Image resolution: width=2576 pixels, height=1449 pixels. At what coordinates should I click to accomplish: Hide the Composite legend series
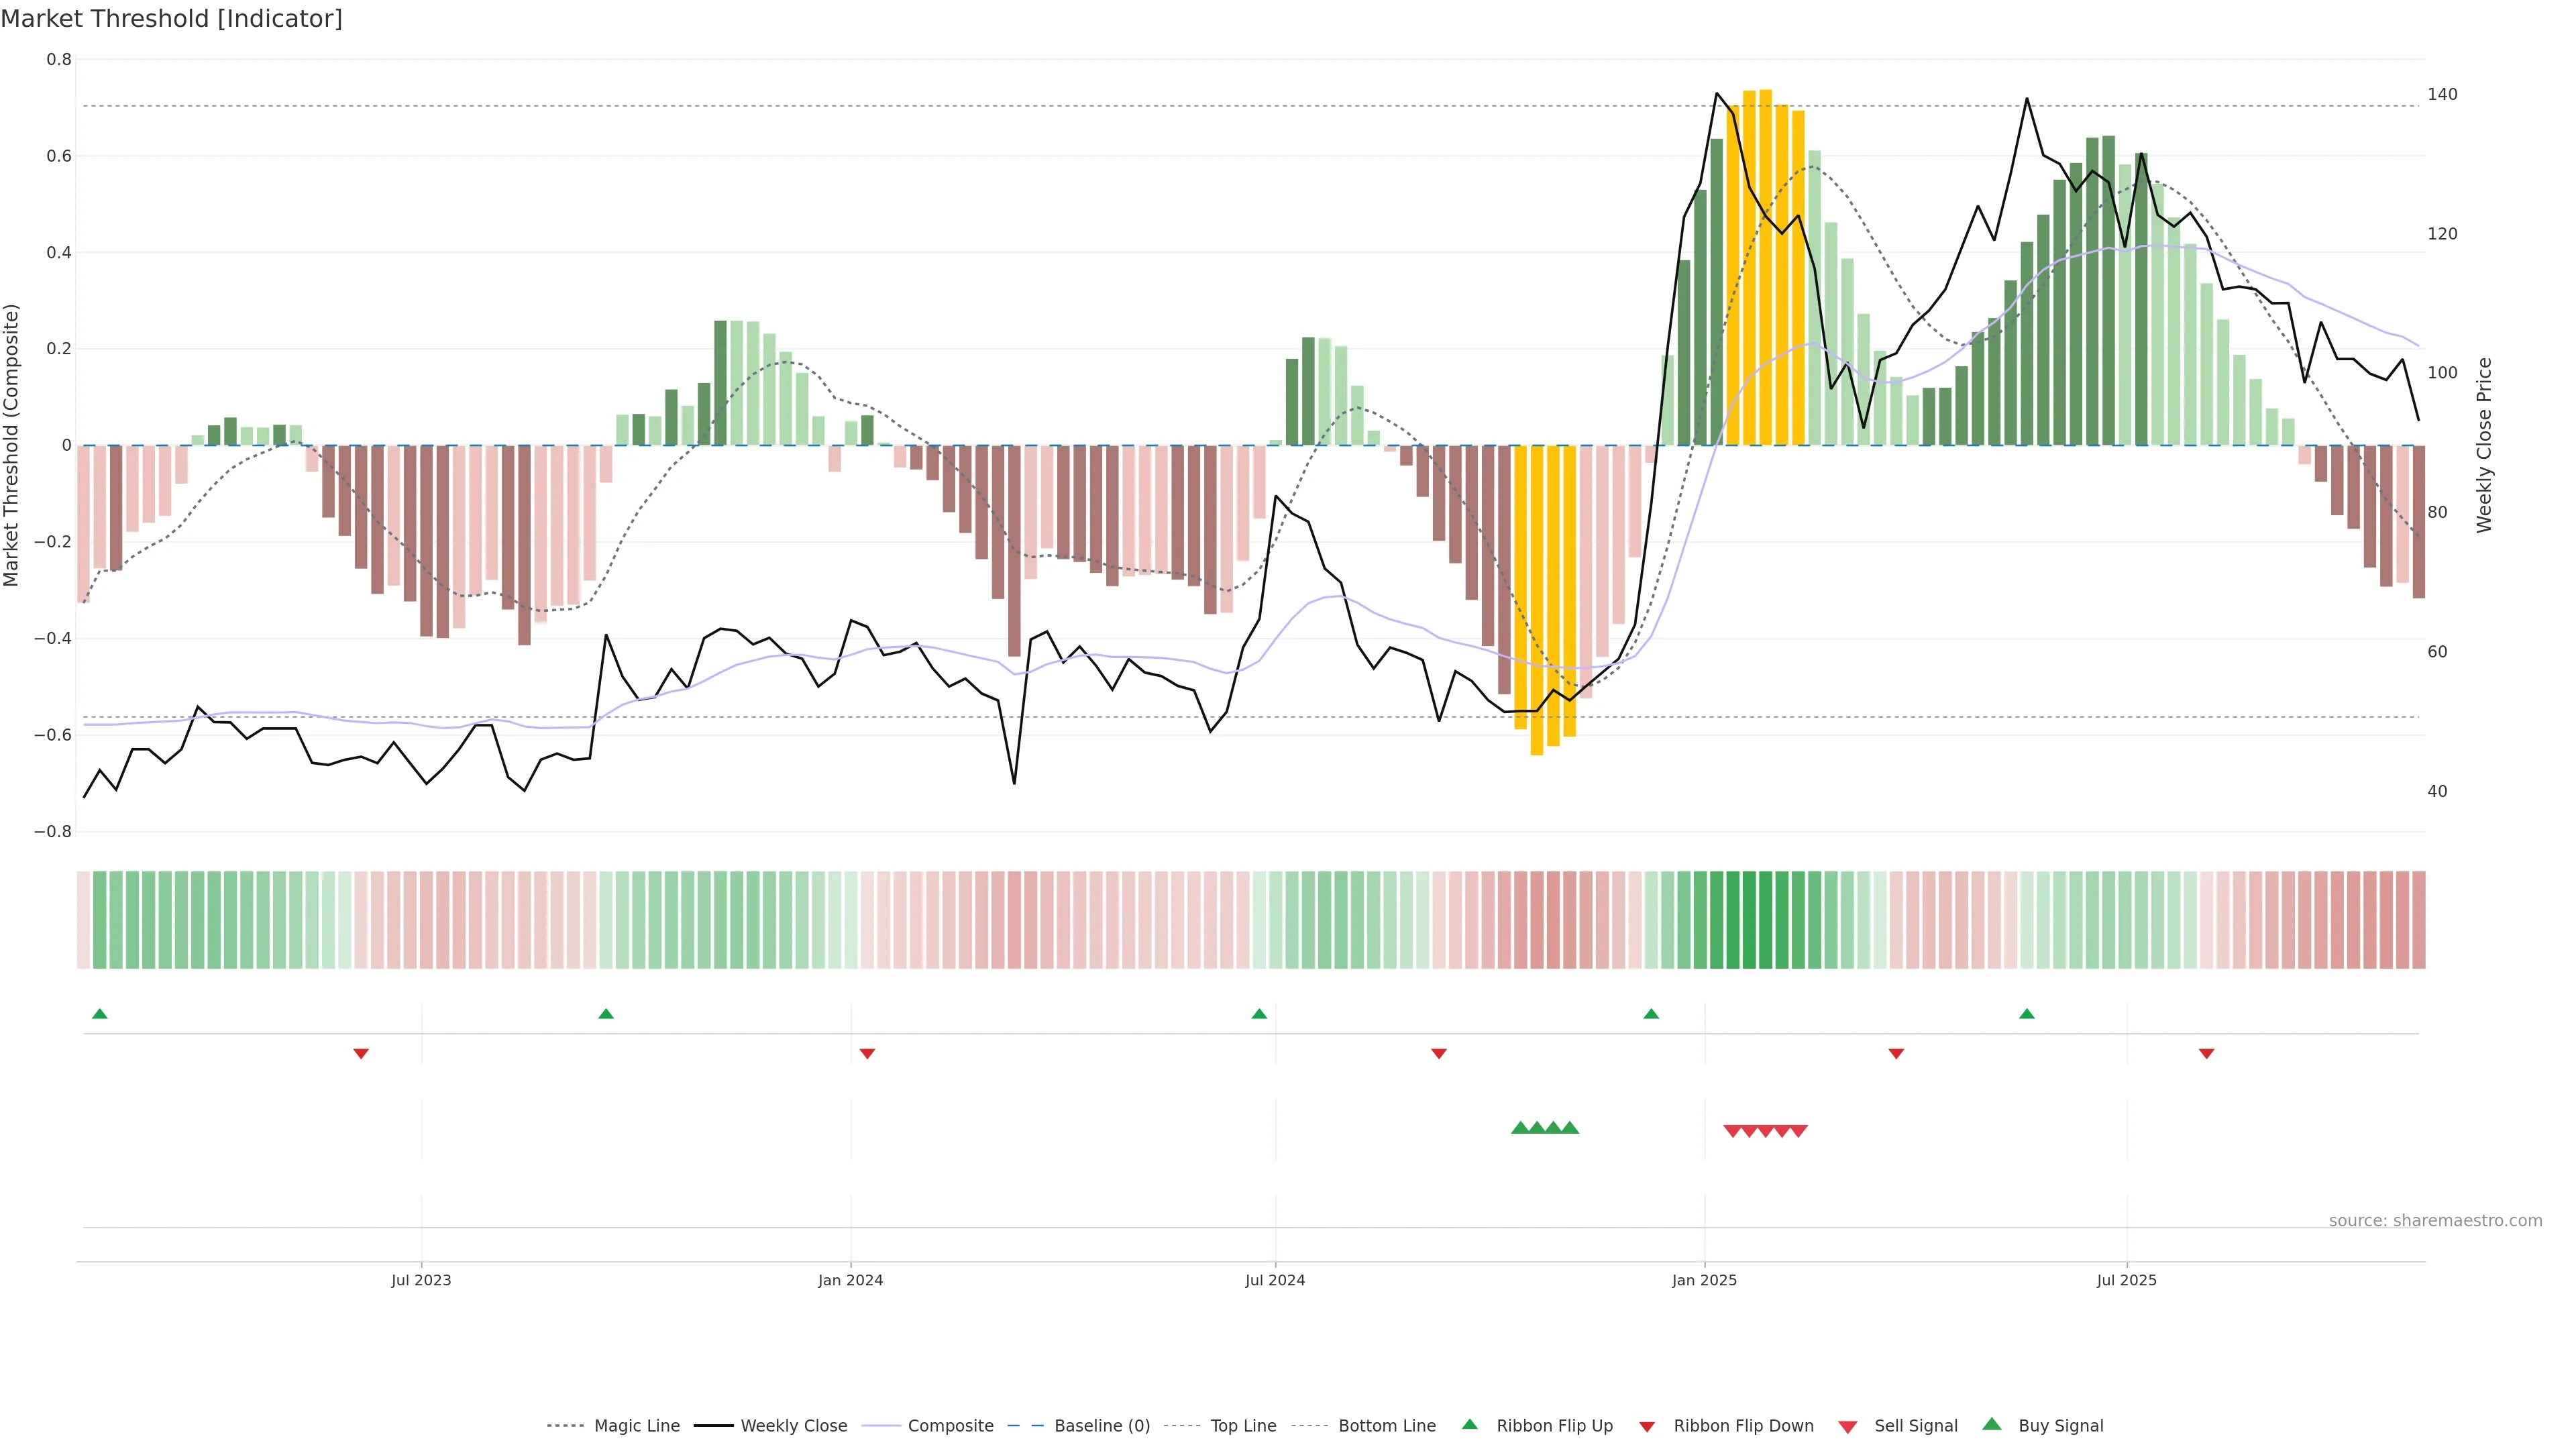point(950,1426)
